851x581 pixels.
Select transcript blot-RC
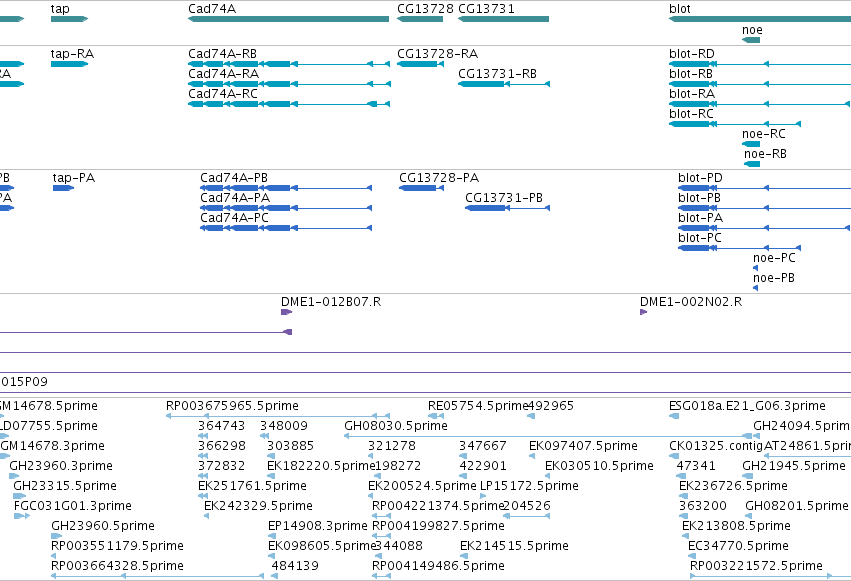pos(691,114)
